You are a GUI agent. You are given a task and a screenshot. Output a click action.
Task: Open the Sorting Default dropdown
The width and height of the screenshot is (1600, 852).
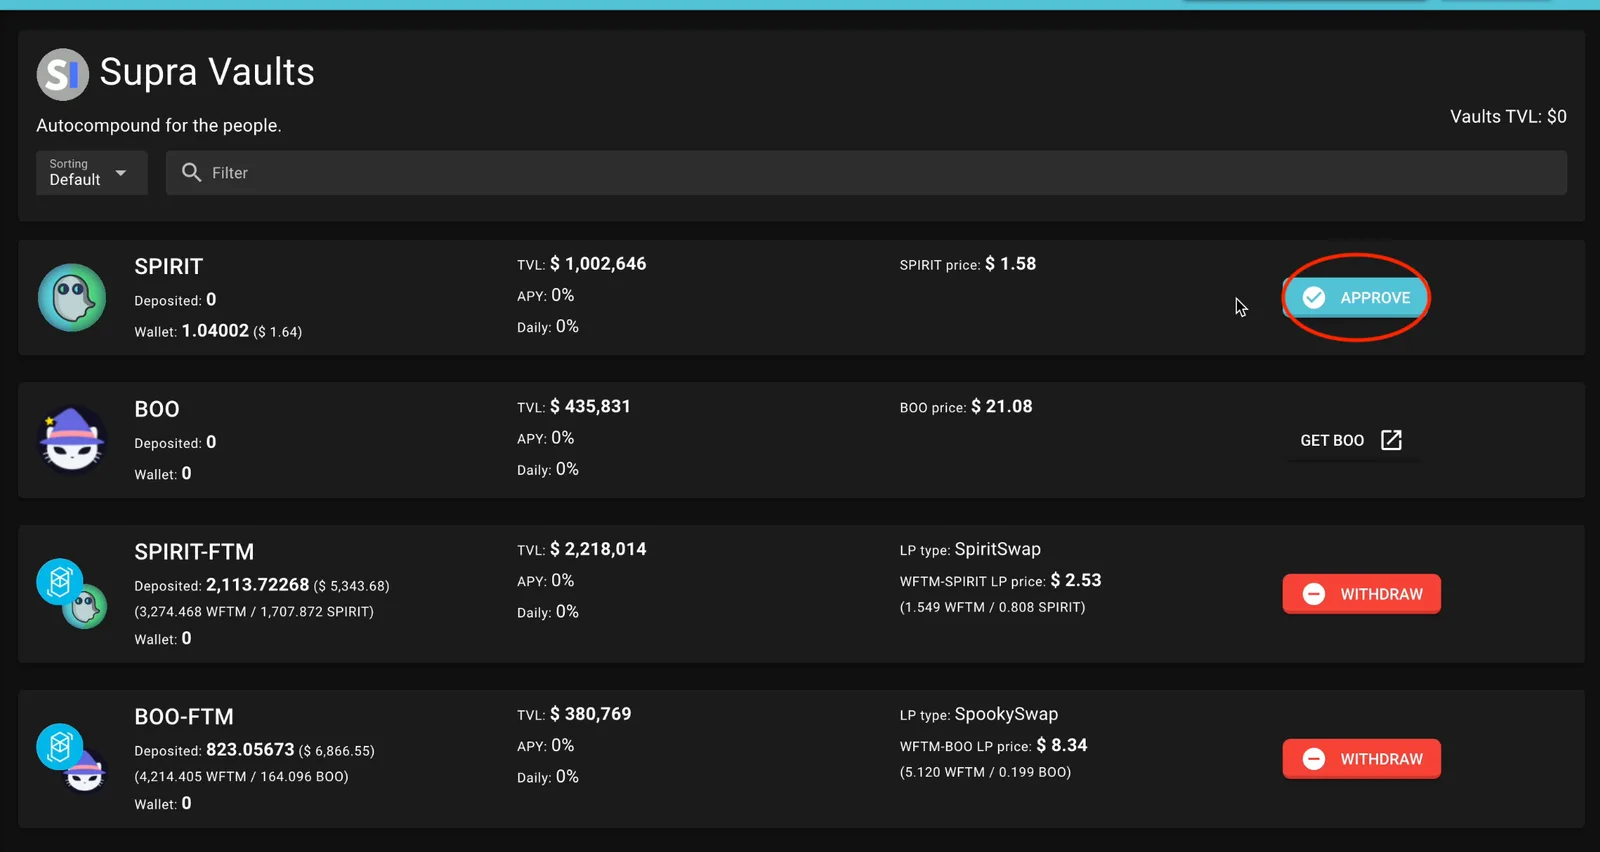pos(92,173)
